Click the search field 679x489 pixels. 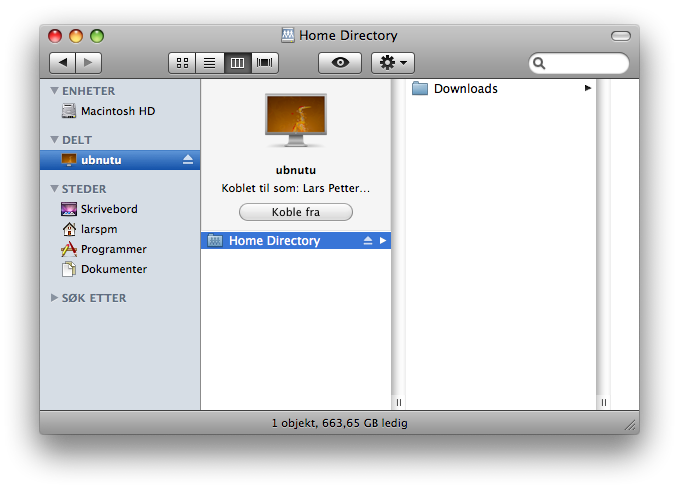tap(579, 63)
